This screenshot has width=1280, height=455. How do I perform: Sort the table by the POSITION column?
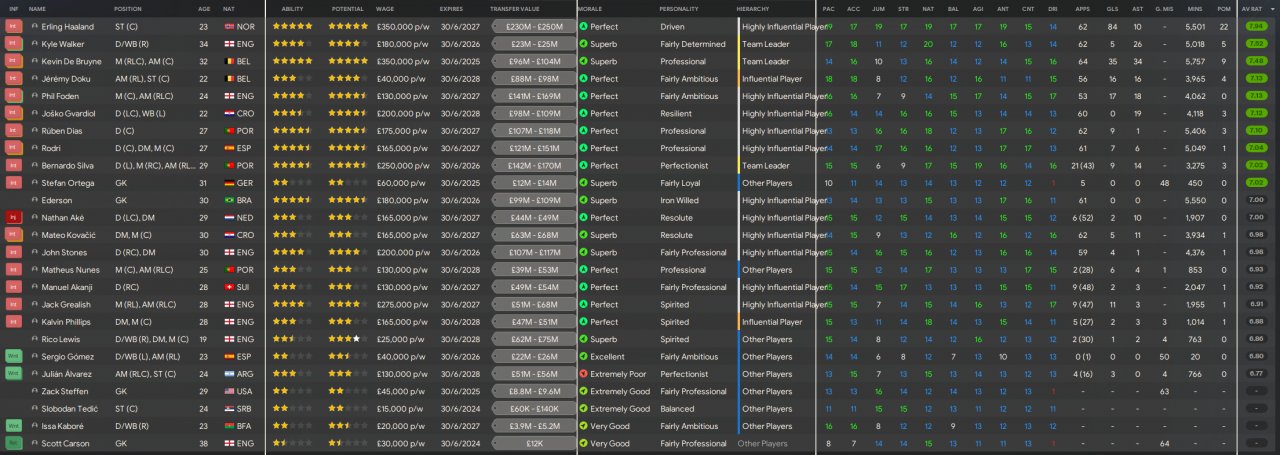tap(127, 8)
